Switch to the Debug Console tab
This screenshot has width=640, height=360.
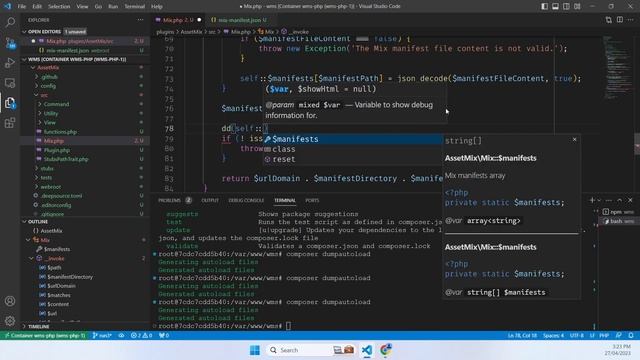[246, 200]
